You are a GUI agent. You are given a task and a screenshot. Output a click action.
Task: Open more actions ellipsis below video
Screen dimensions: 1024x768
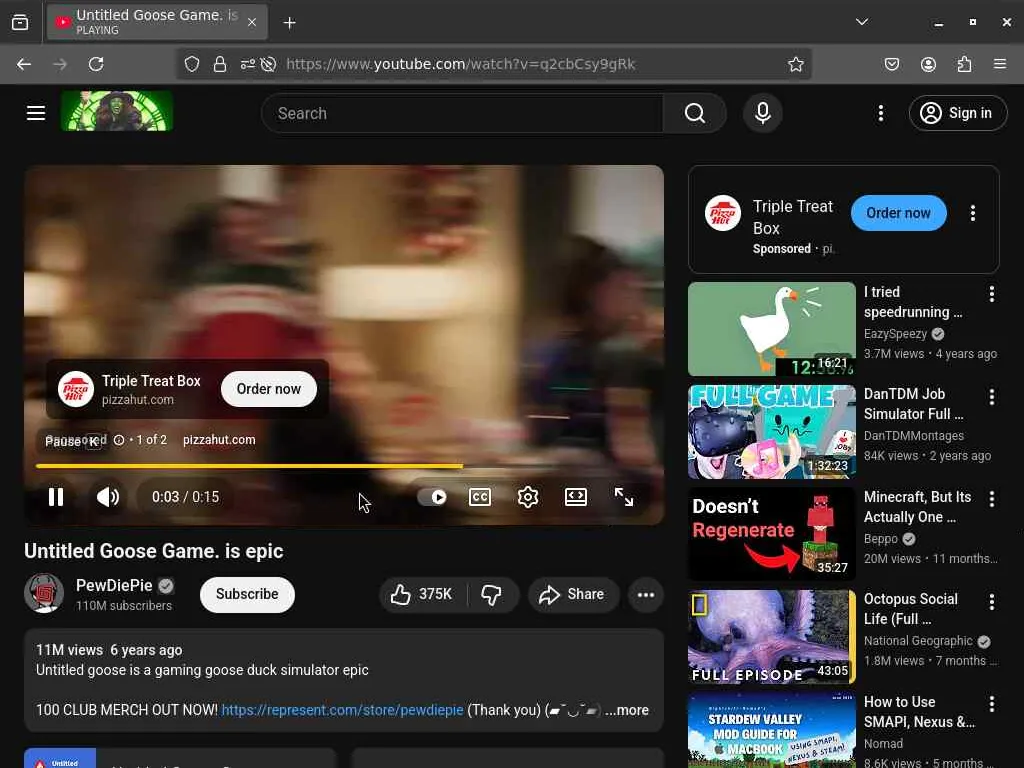646,594
